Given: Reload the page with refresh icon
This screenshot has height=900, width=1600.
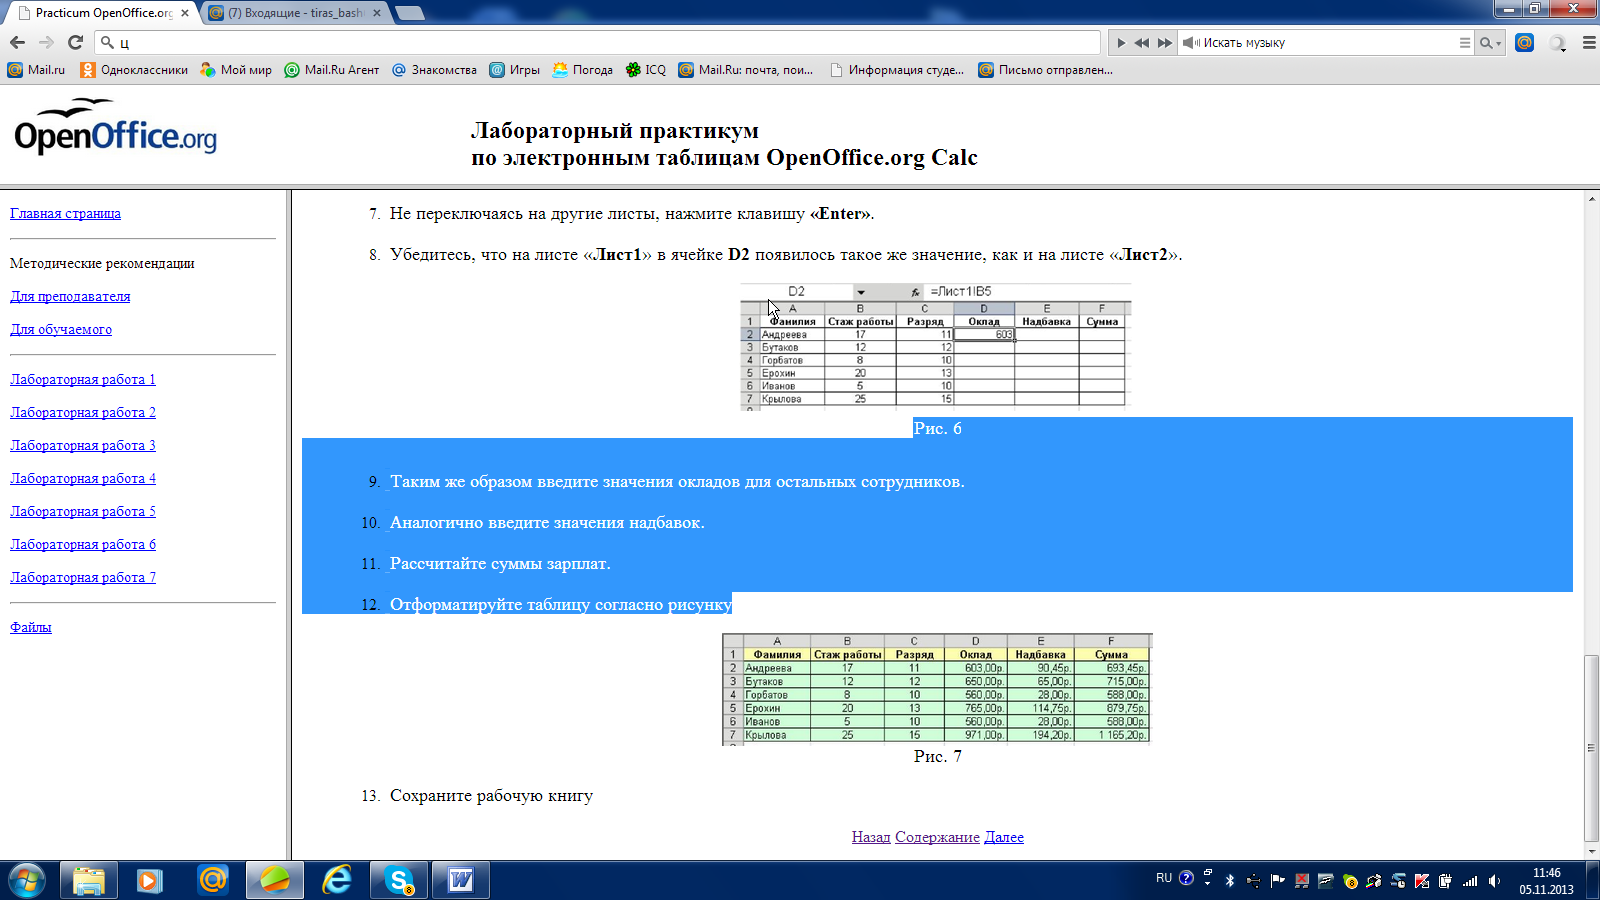Looking at the screenshot, I should (x=75, y=42).
